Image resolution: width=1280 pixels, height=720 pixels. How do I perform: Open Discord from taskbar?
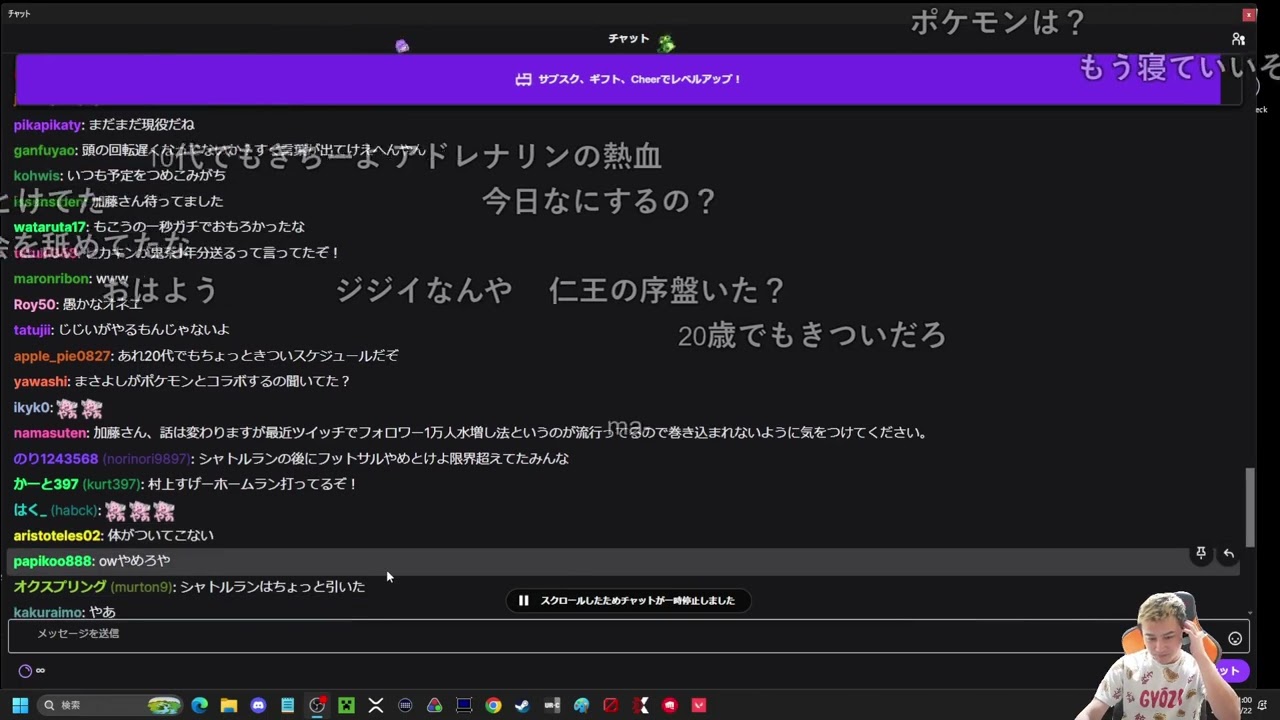pyautogui.click(x=258, y=705)
